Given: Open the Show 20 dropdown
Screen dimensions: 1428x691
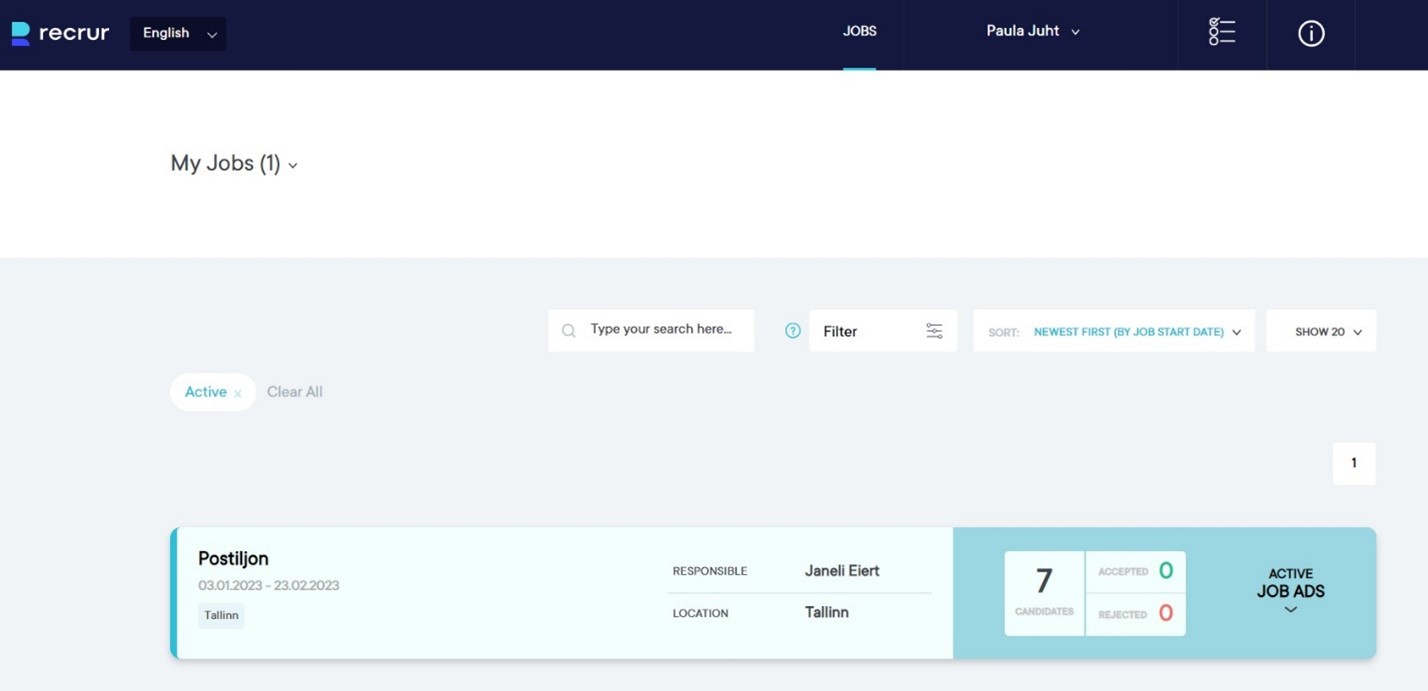Looking at the screenshot, I should (x=1320, y=332).
